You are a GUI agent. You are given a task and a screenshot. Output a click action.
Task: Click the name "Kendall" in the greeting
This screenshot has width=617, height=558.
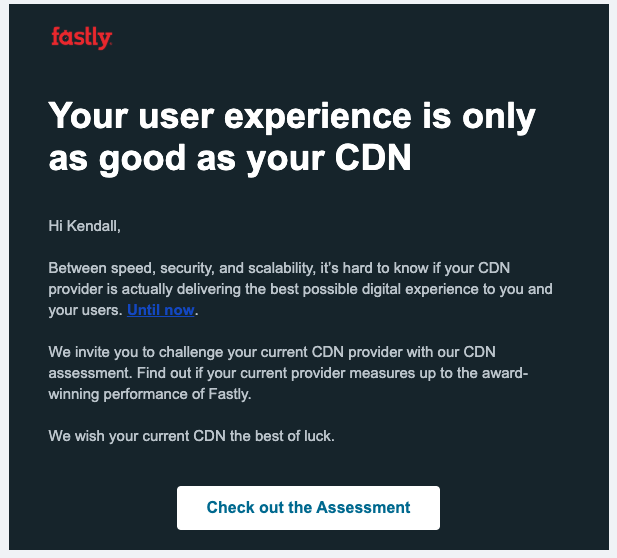pyautogui.click(x=94, y=226)
